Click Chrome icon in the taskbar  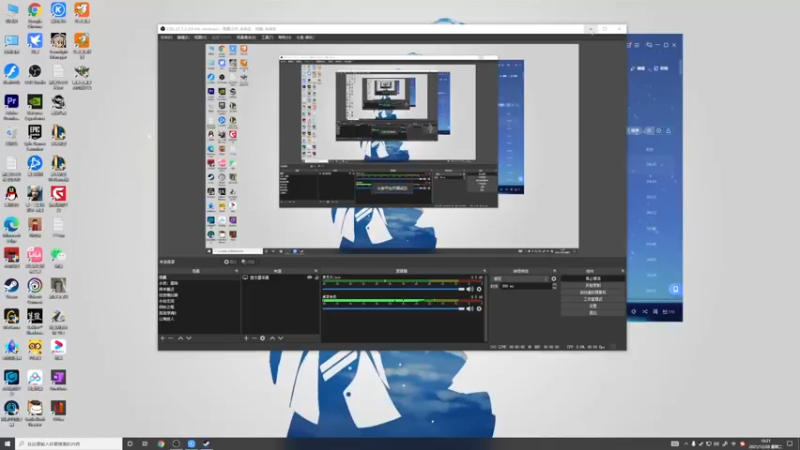161,444
